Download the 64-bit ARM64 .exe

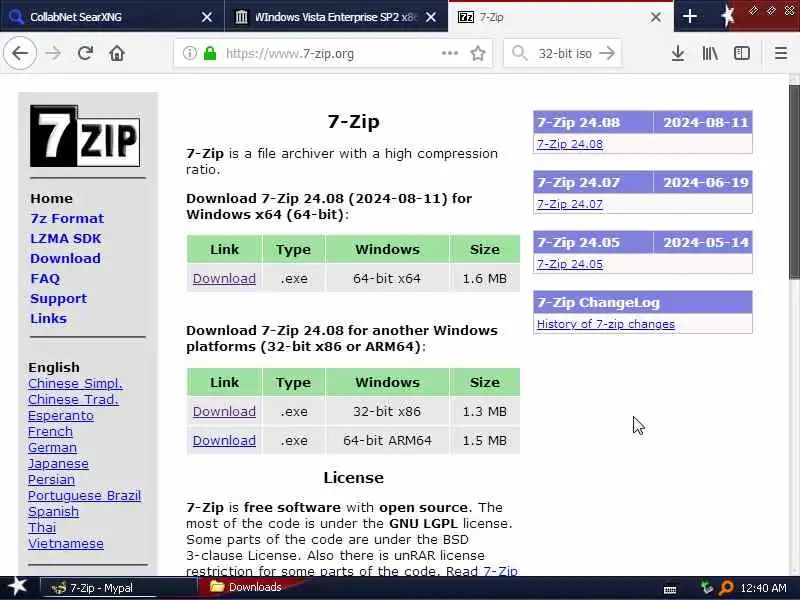coord(224,440)
